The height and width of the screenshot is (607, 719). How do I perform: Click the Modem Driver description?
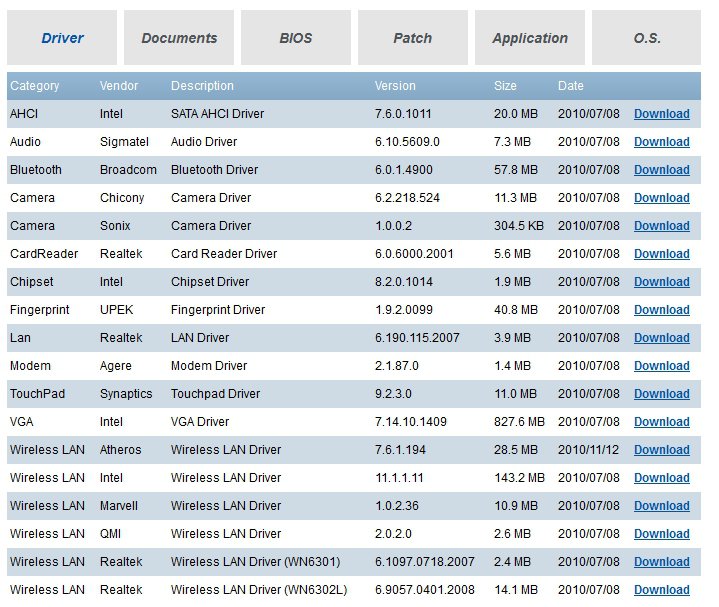[x=209, y=365]
